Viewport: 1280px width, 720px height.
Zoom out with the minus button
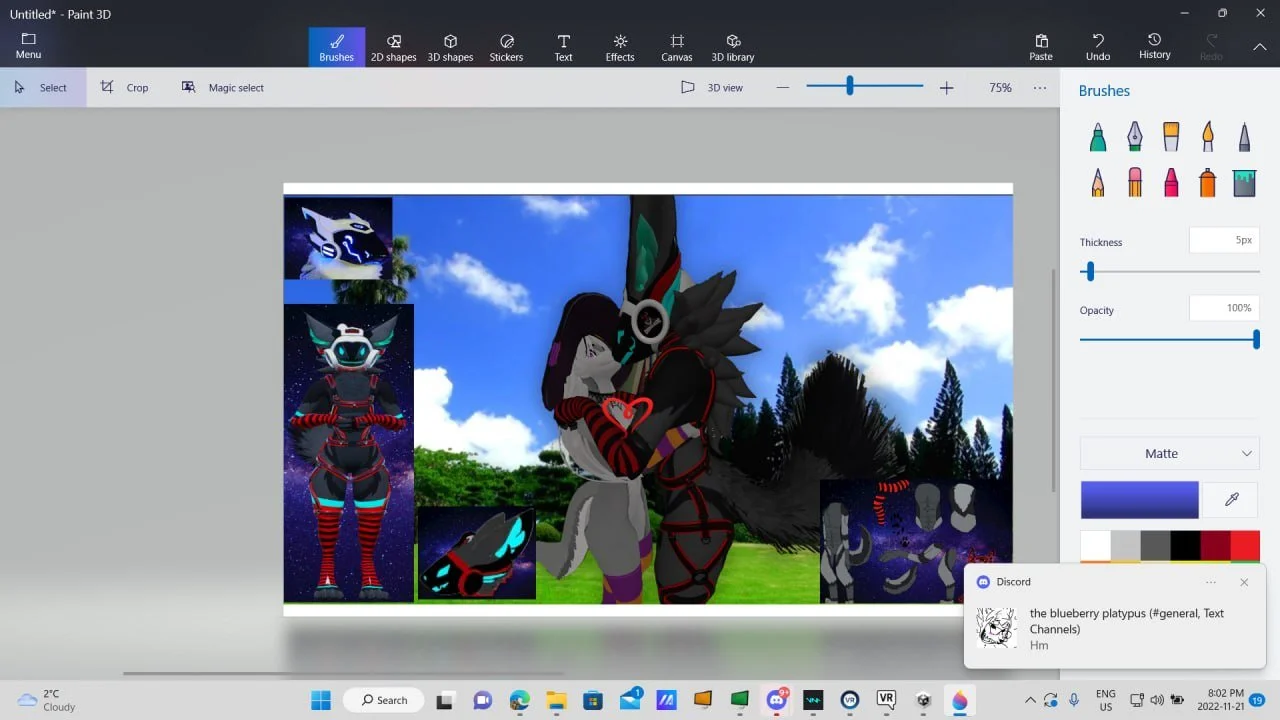[783, 88]
